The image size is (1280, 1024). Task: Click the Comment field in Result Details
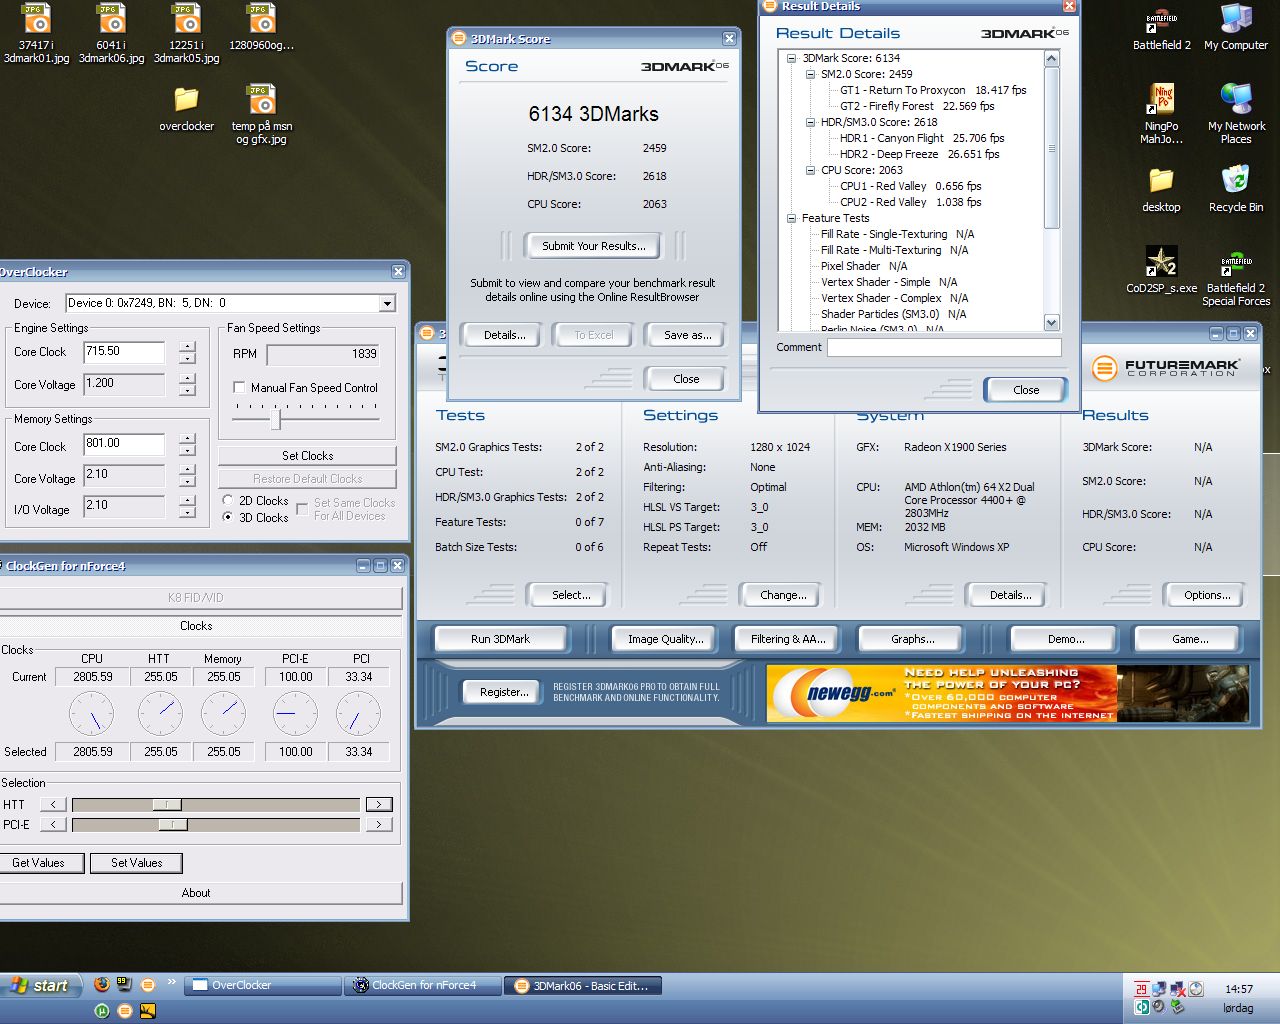pyautogui.click(x=944, y=347)
